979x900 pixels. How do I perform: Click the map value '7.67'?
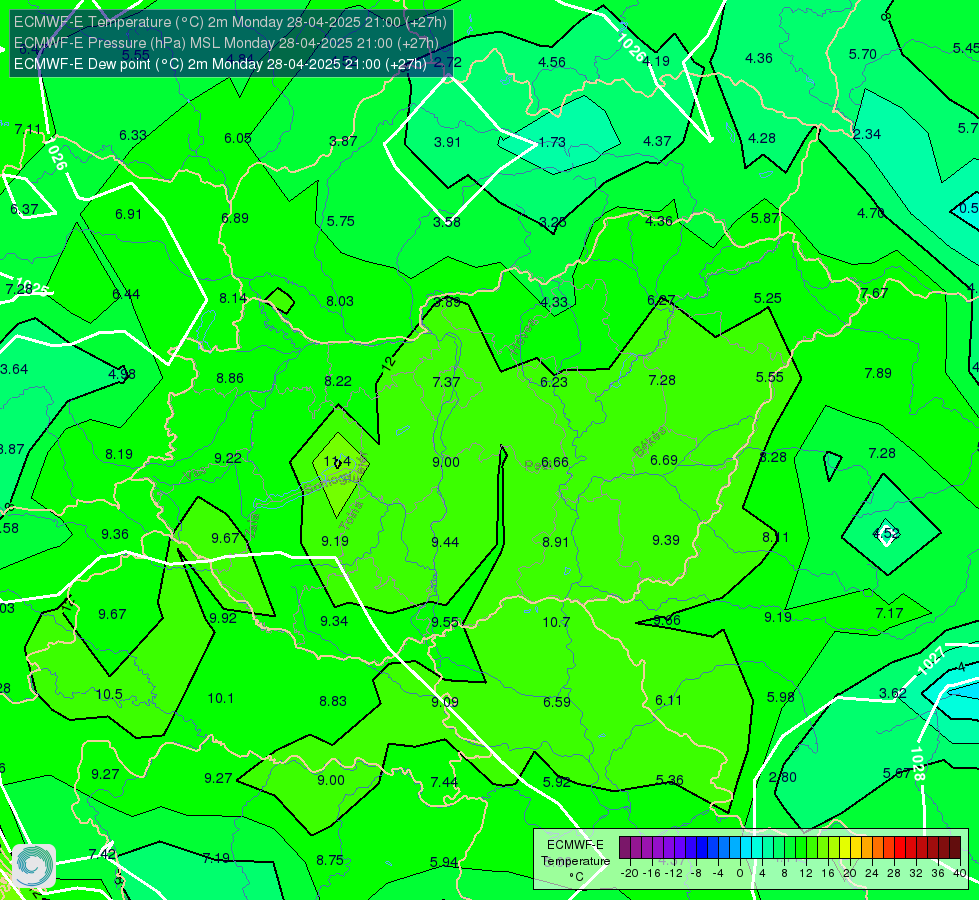(874, 294)
